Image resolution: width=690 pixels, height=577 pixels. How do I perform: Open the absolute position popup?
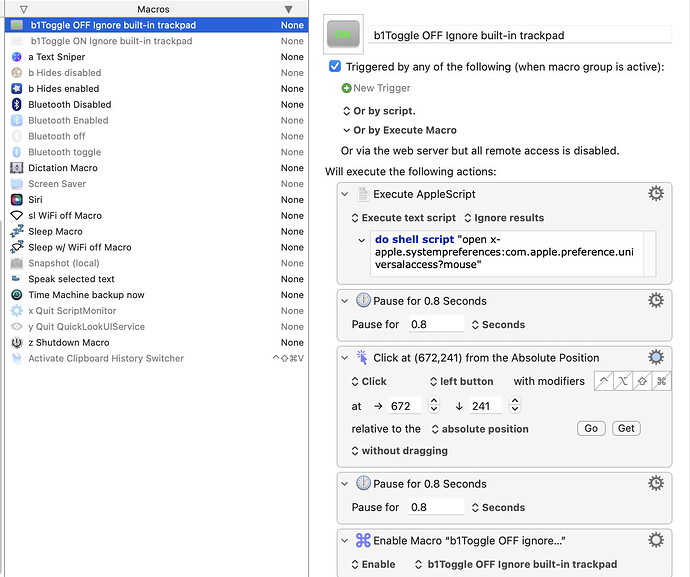480,429
